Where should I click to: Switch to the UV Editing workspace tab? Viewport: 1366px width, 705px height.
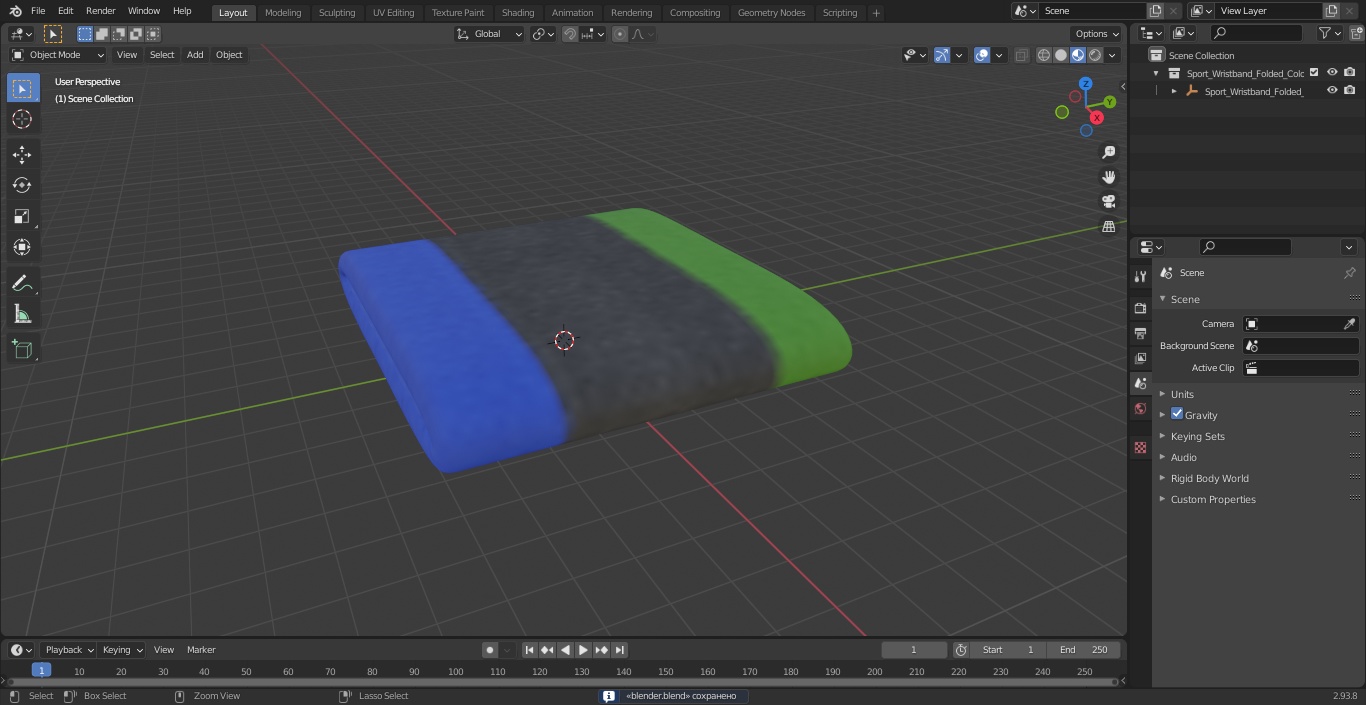pyautogui.click(x=393, y=13)
